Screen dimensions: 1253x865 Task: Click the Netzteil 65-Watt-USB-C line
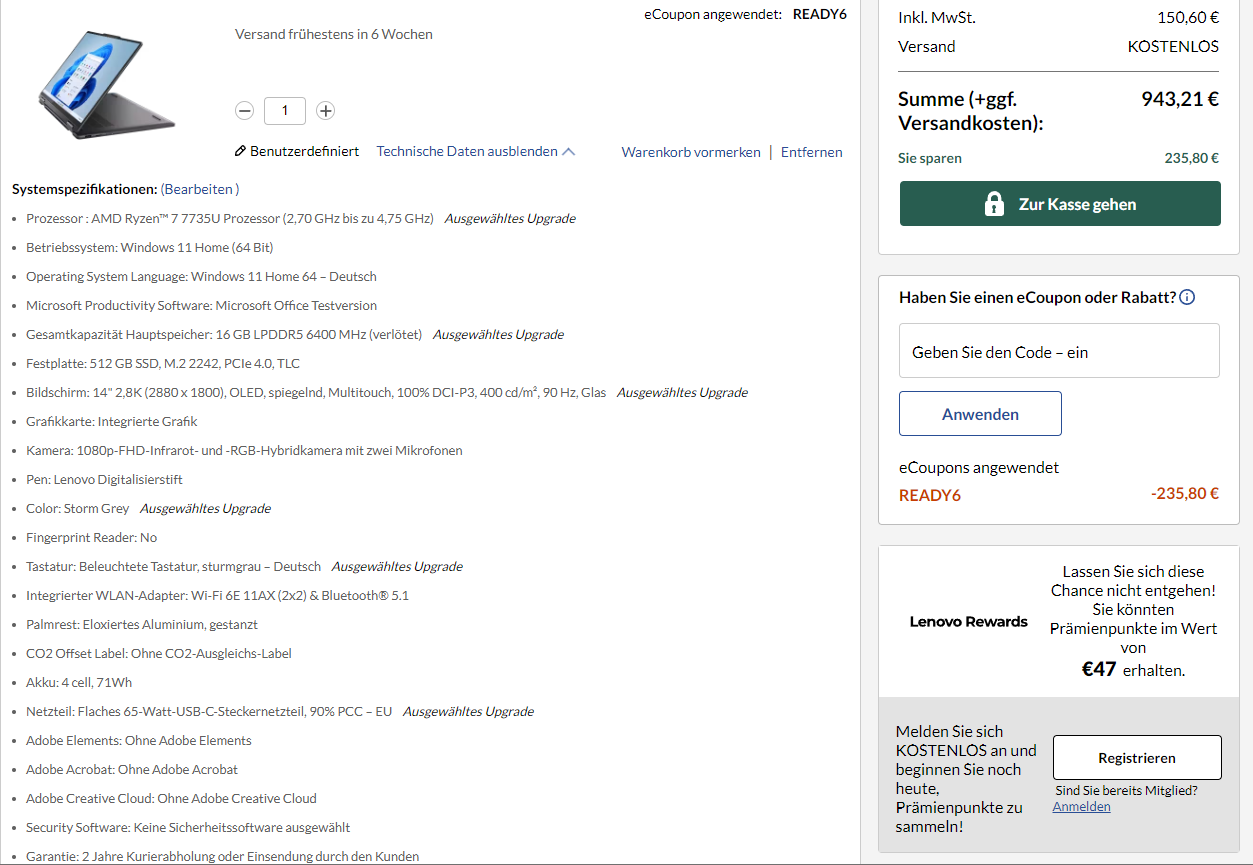click(x=209, y=711)
